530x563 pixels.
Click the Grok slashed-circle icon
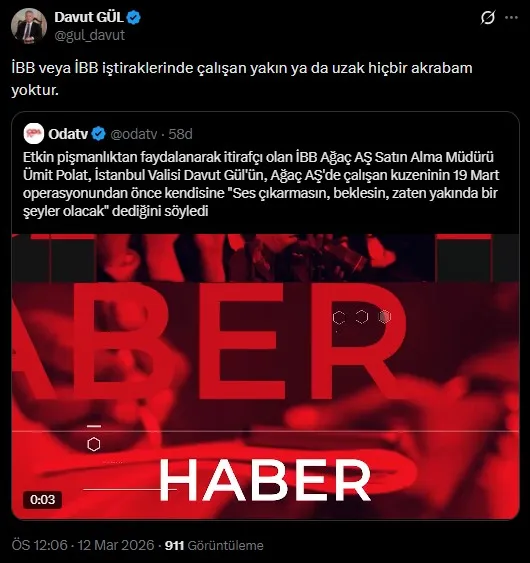(x=488, y=17)
